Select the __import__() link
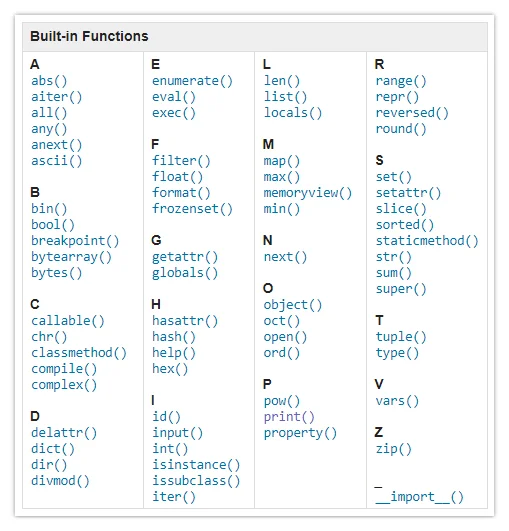 420,497
